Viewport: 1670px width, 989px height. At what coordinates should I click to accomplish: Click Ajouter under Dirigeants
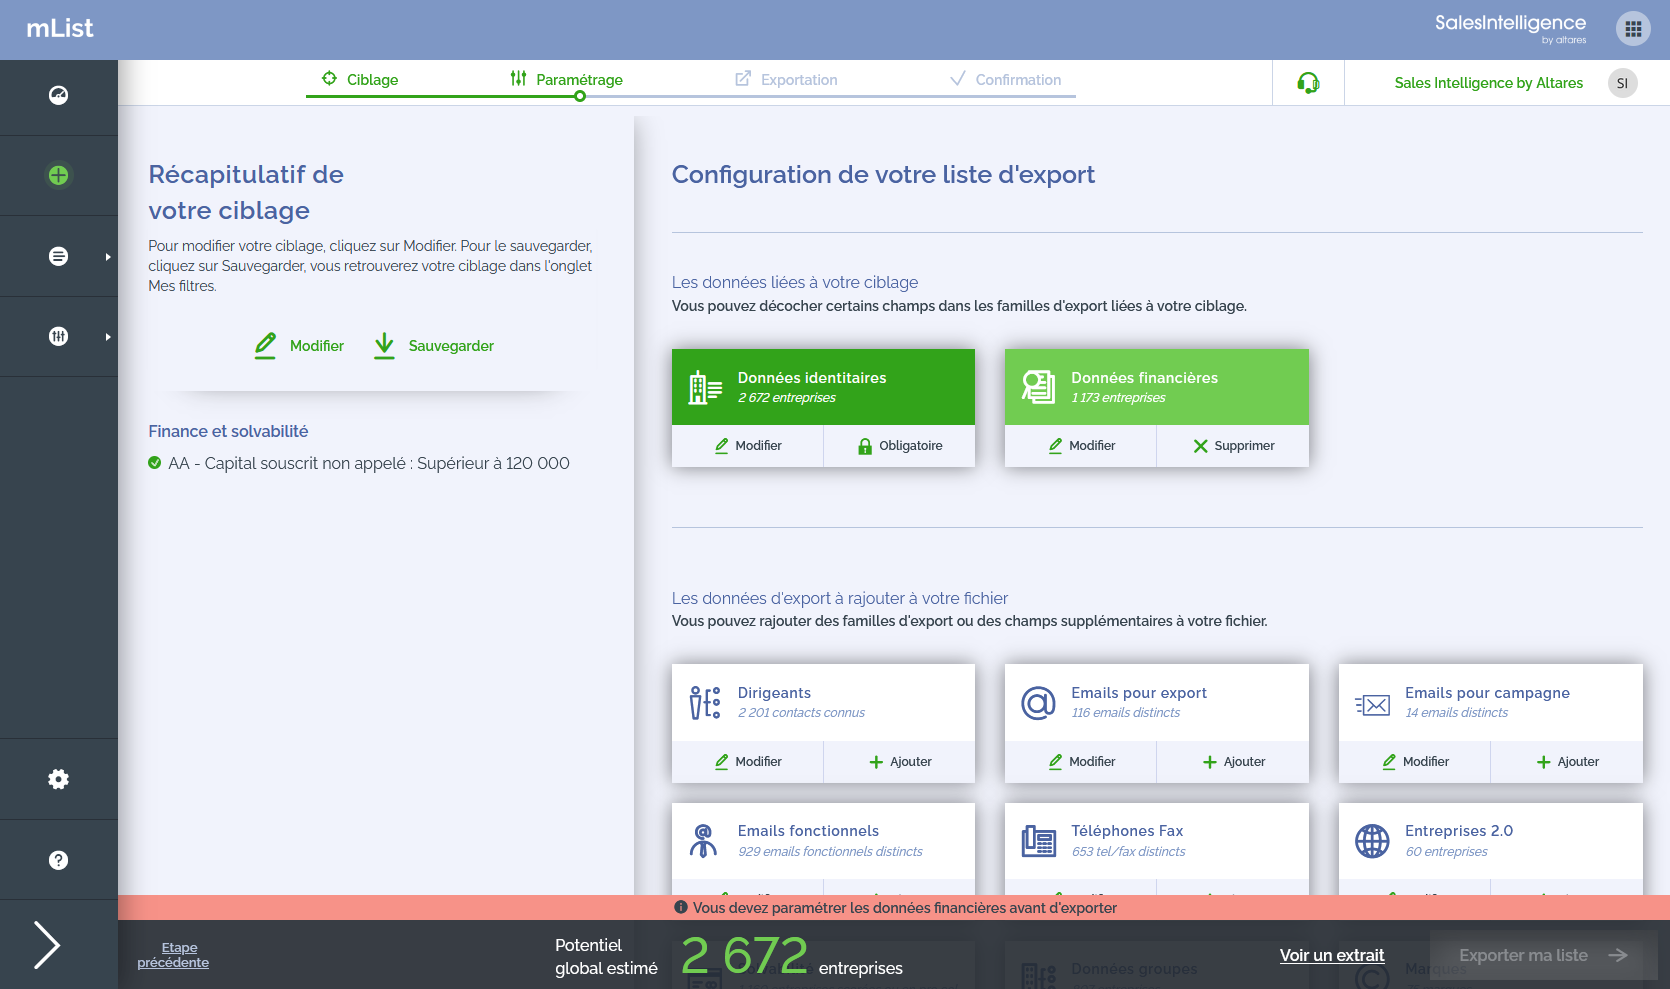click(x=900, y=762)
